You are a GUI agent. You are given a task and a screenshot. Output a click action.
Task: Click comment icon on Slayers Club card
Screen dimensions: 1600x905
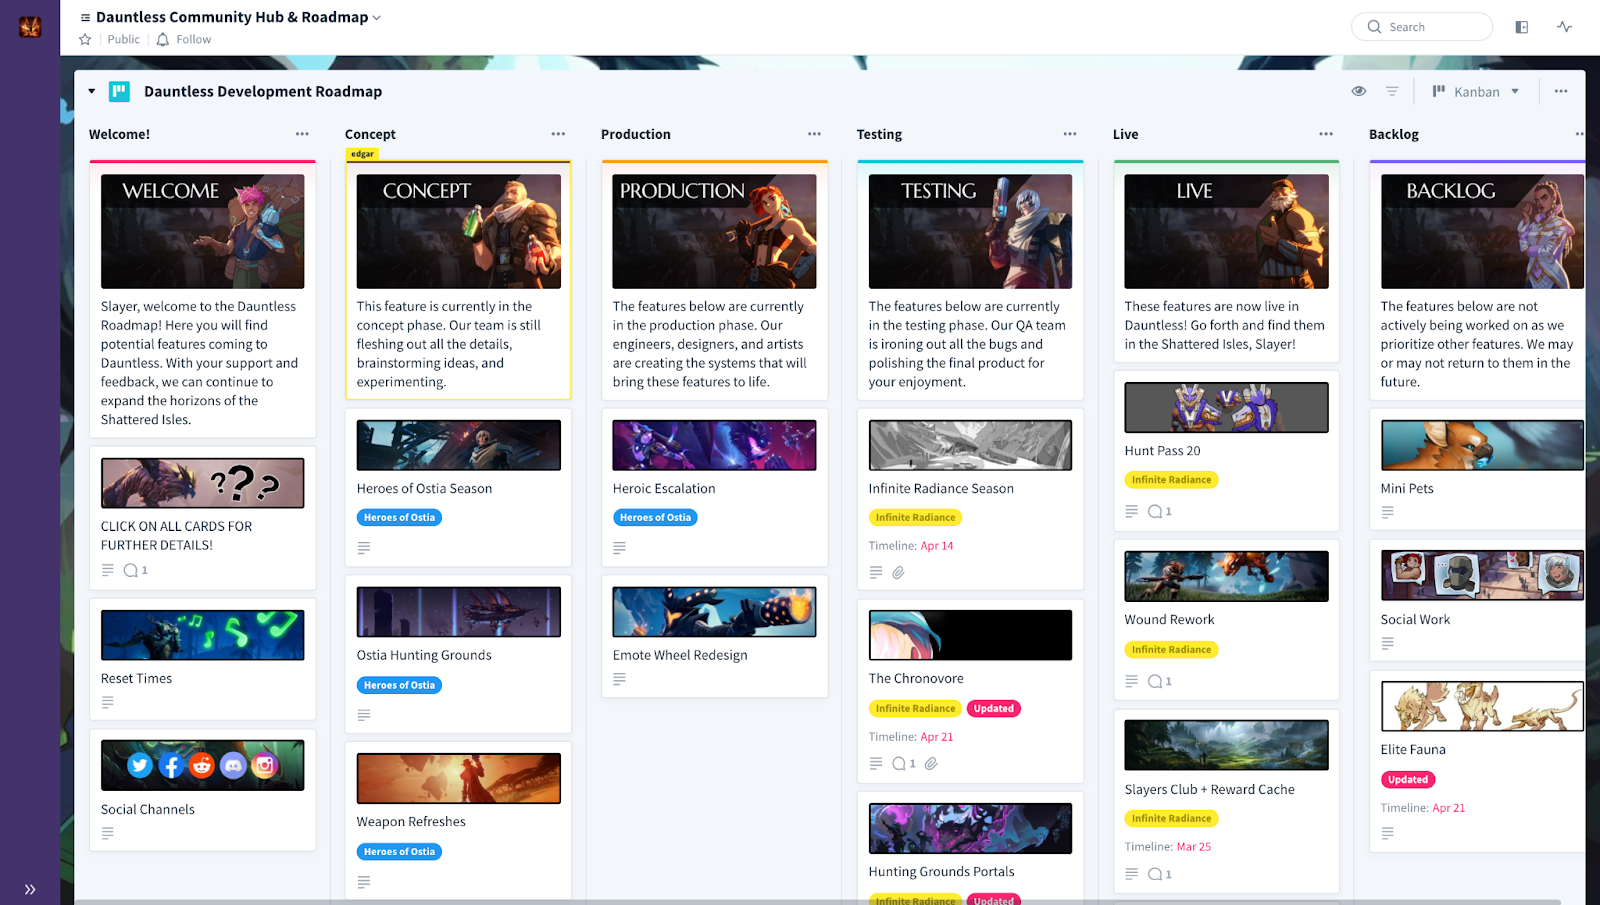tap(1155, 874)
